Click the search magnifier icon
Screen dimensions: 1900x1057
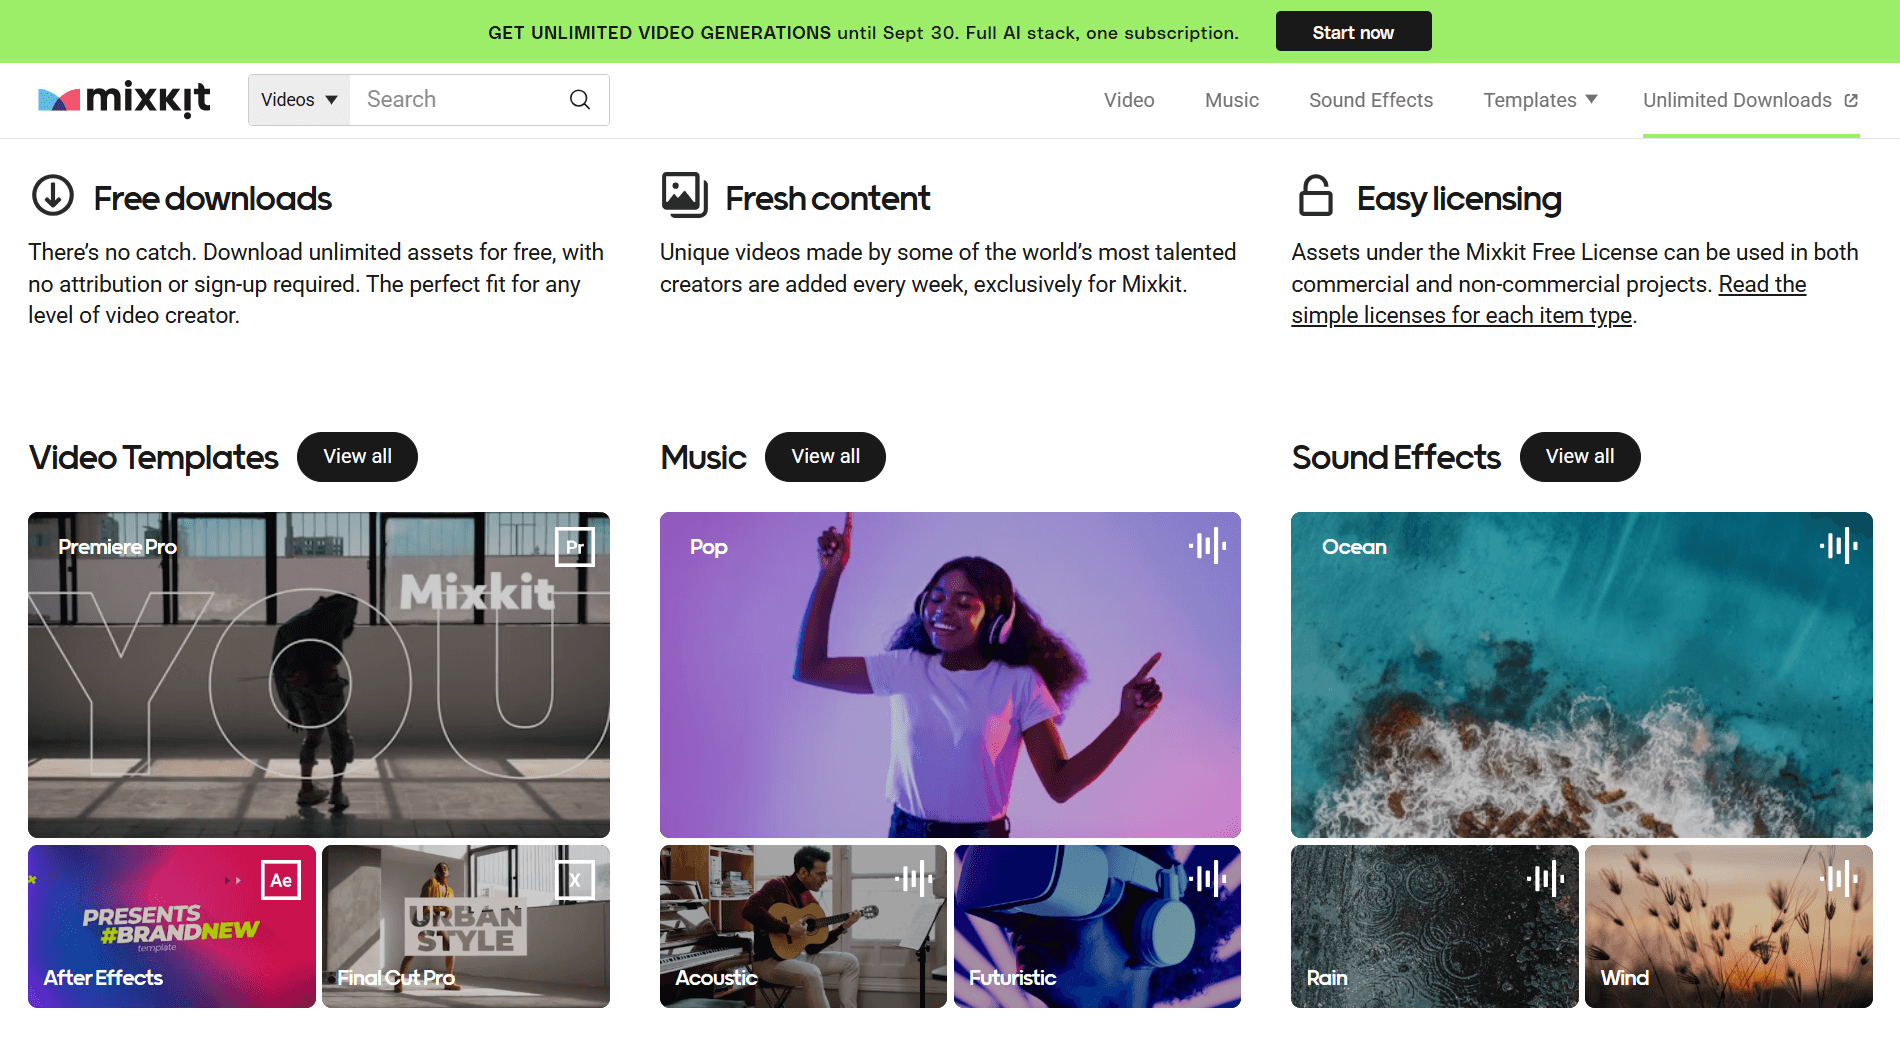580,99
